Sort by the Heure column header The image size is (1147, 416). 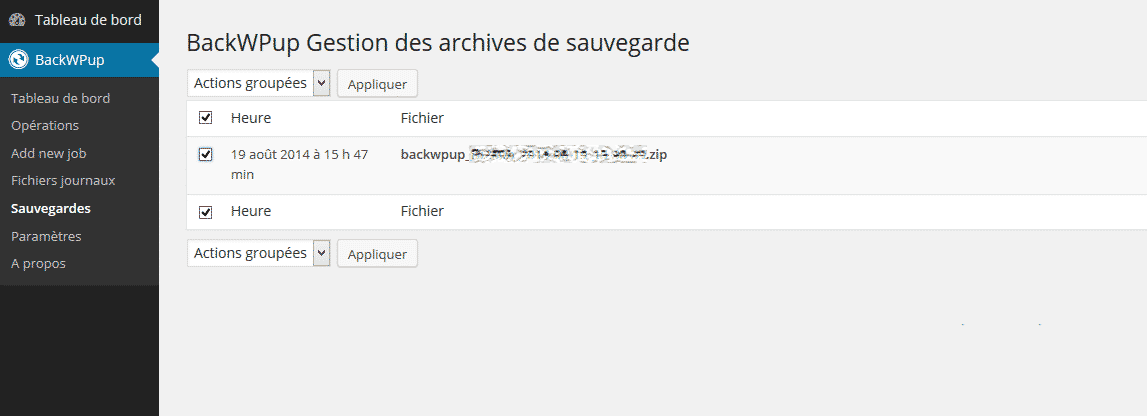(x=251, y=118)
